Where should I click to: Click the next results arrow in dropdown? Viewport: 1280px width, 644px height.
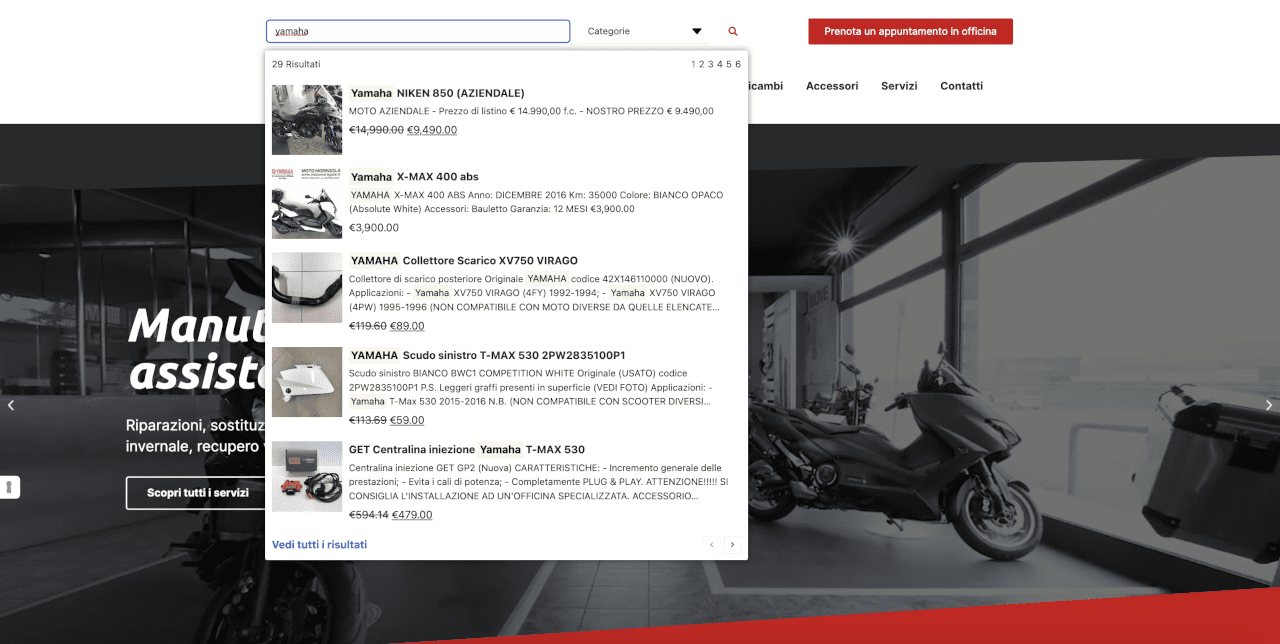click(732, 544)
